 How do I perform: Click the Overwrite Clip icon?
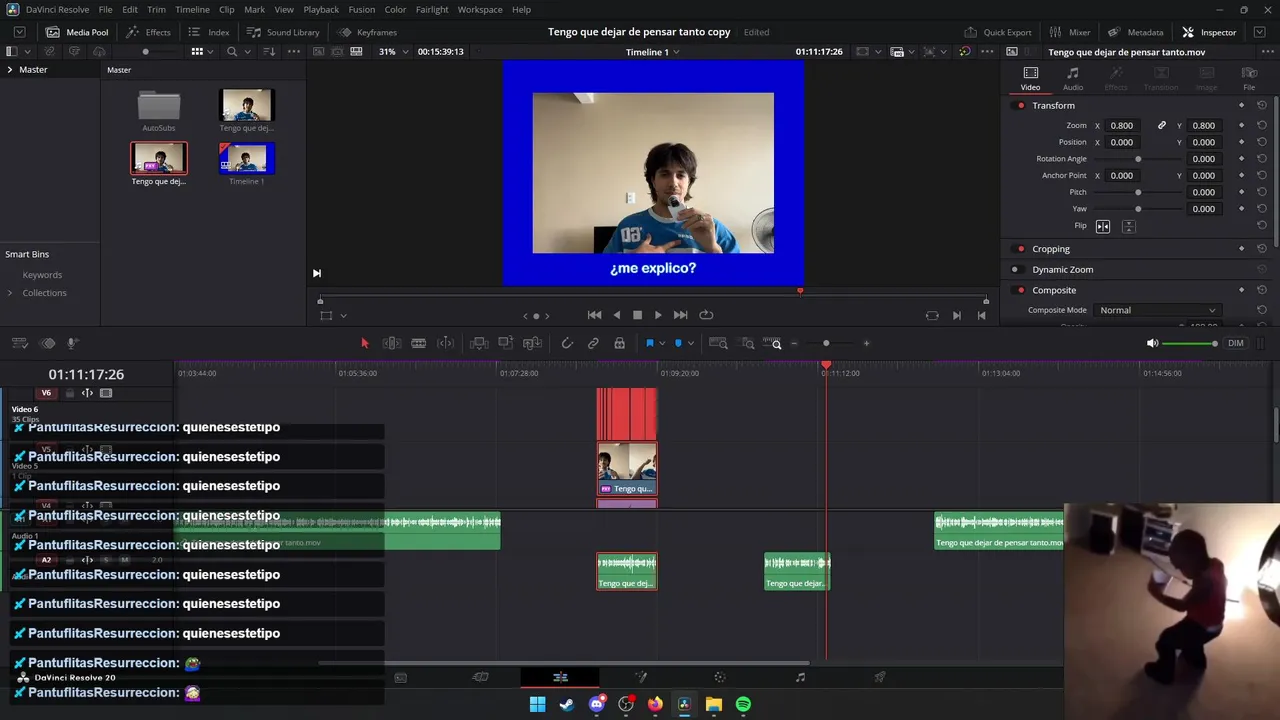tap(506, 343)
